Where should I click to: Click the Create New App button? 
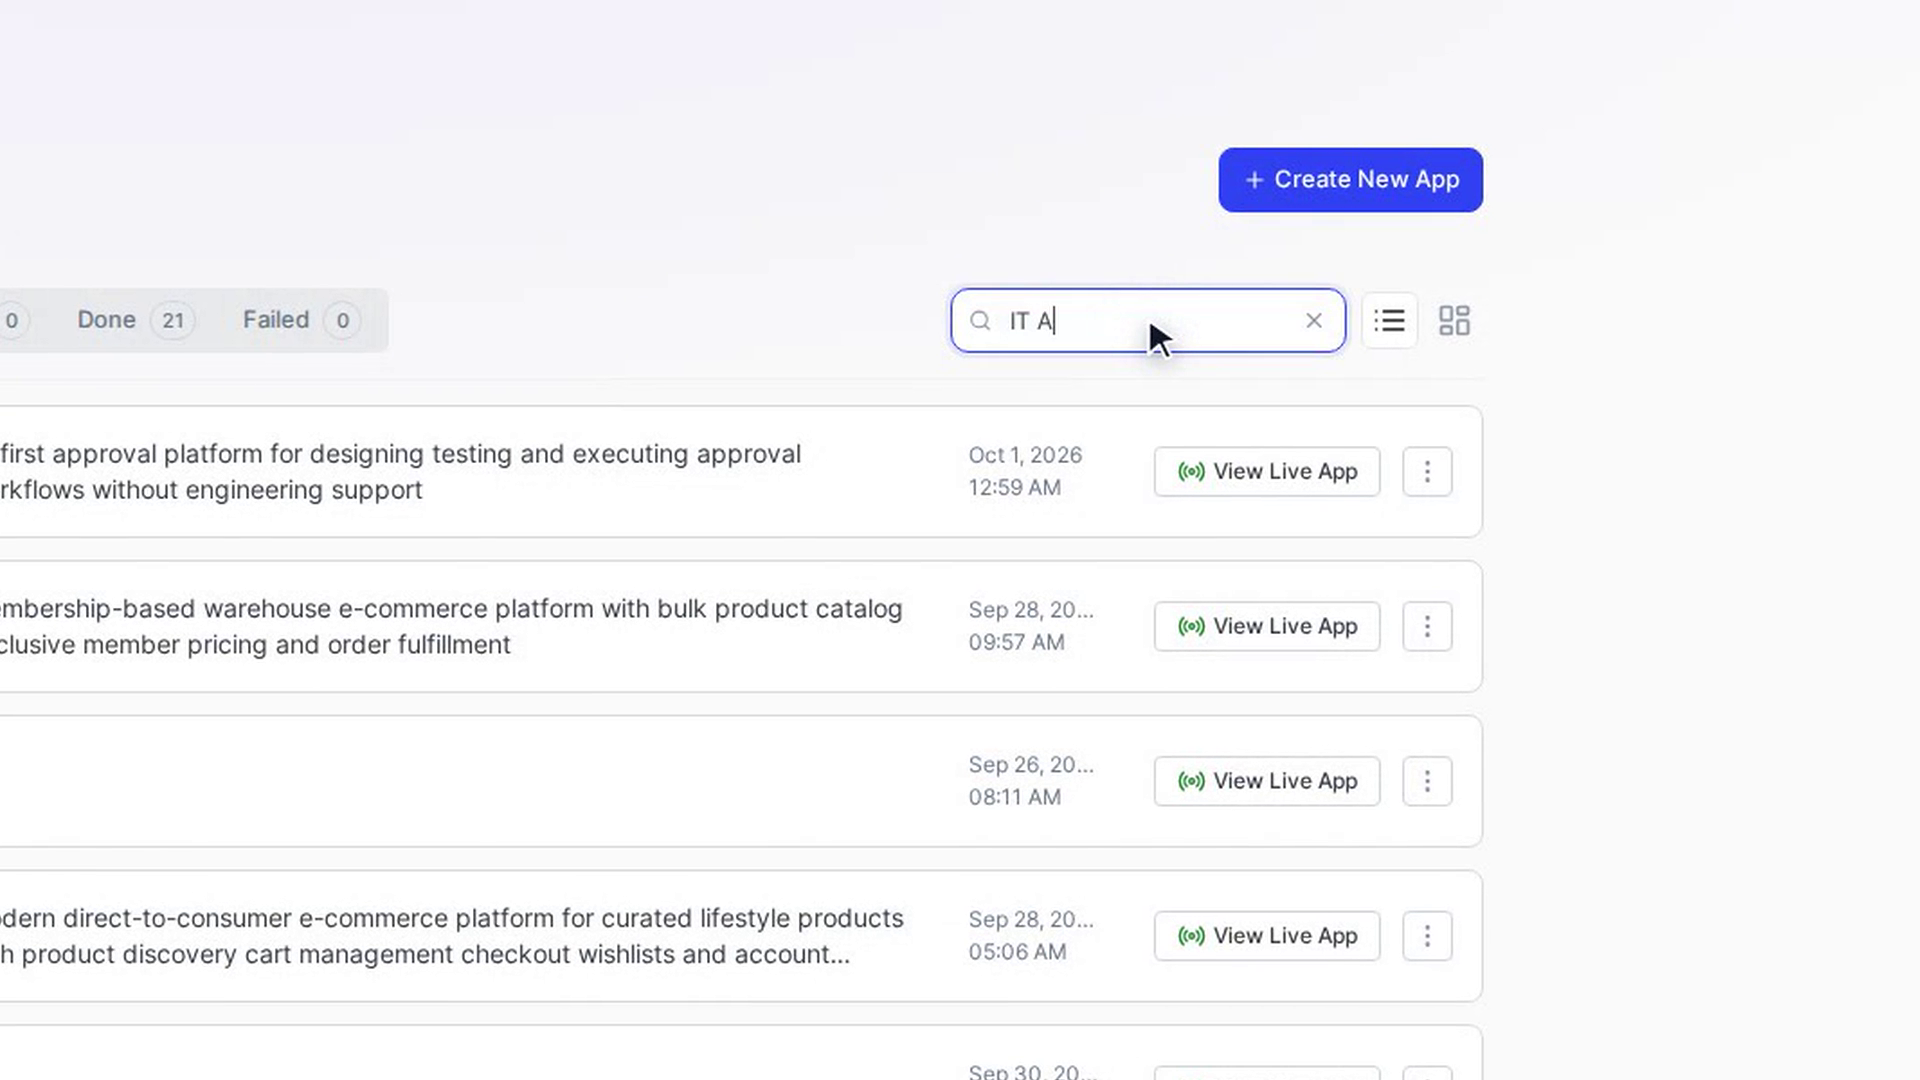[1350, 180]
